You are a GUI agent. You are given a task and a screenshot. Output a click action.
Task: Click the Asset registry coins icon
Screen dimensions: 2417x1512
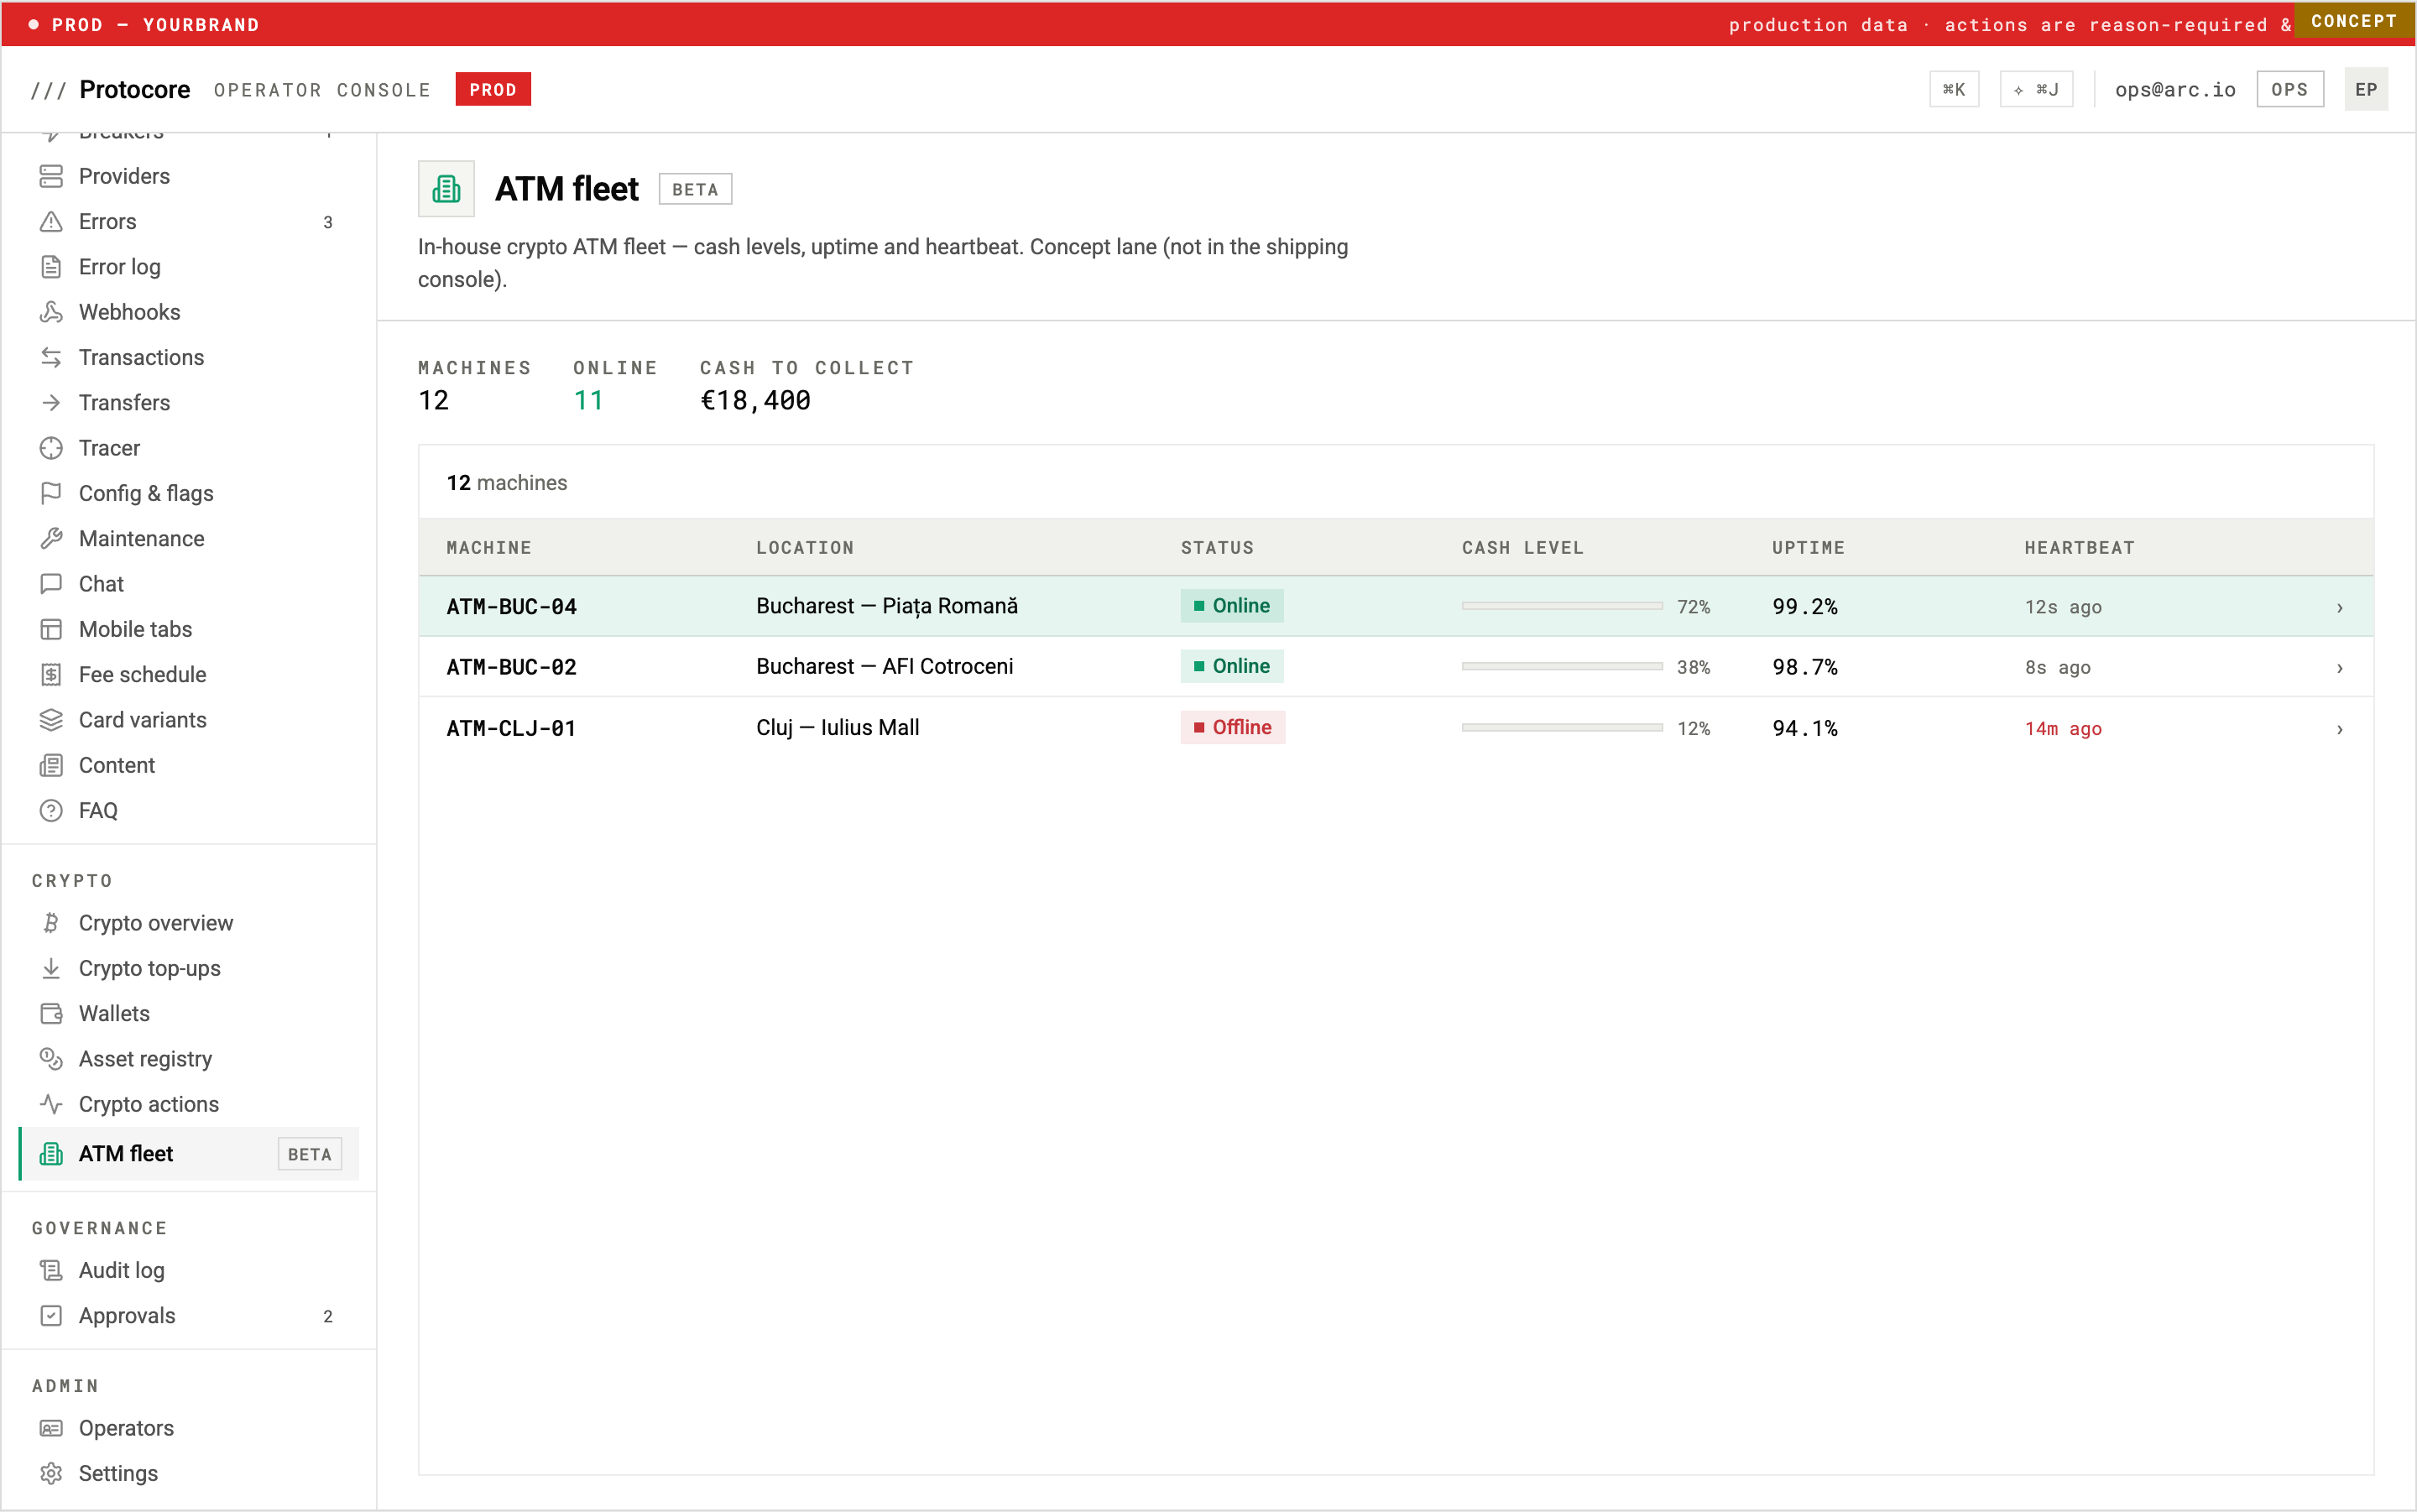51,1059
